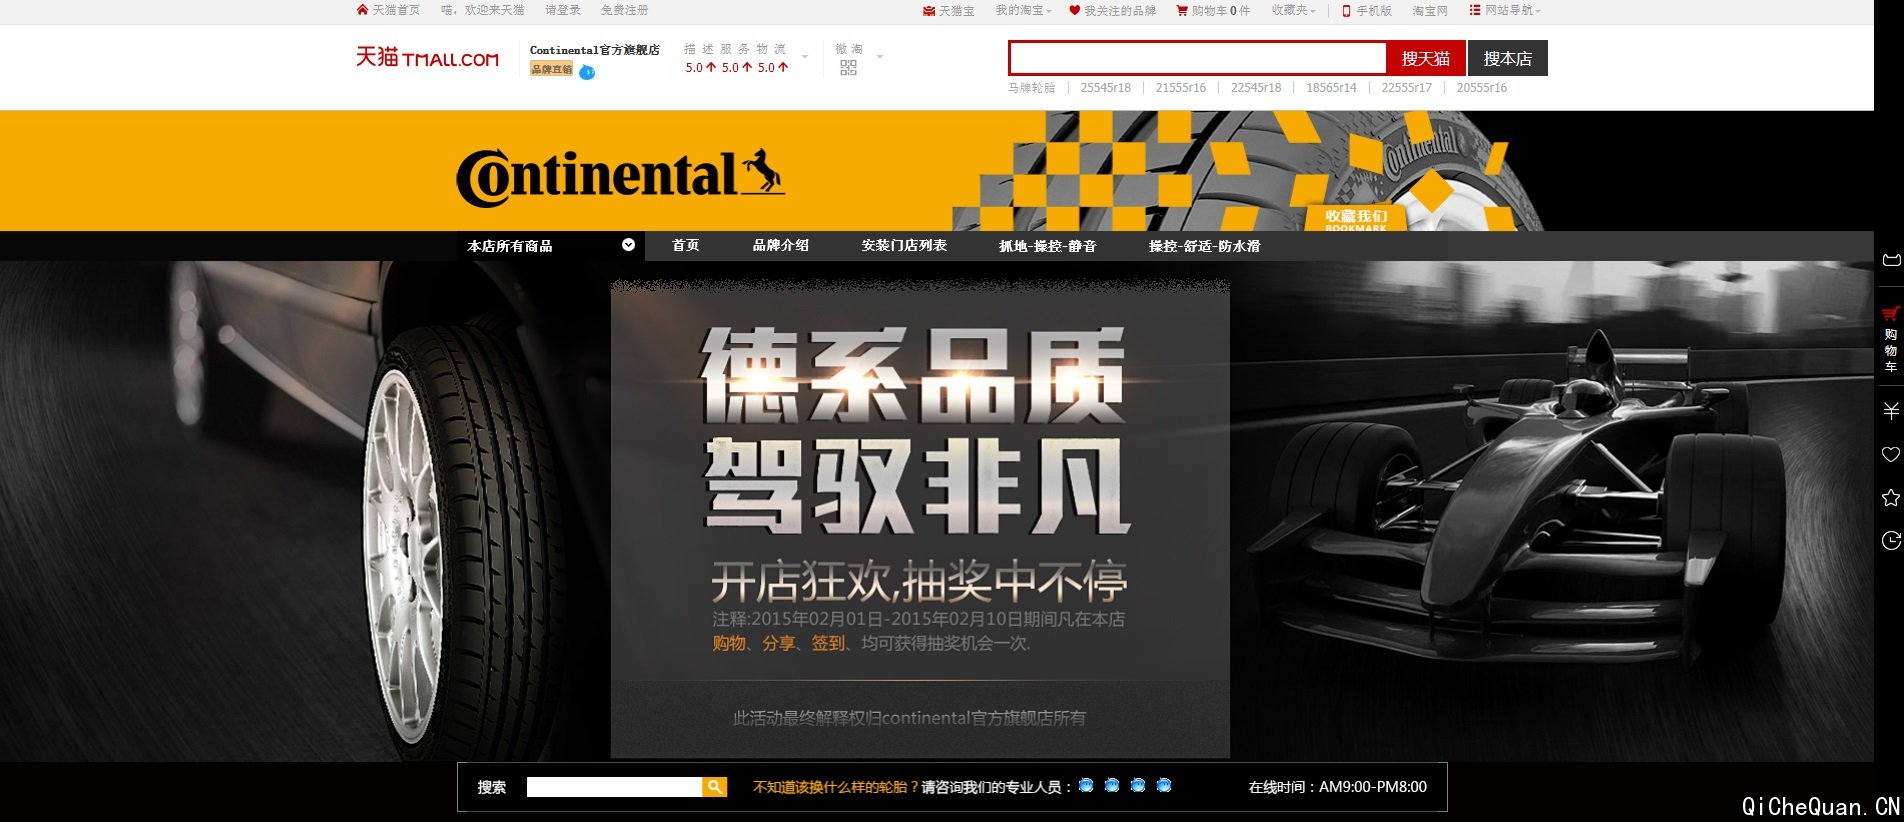The height and width of the screenshot is (822, 1904).
Task: Click the 微淘 QR code icon
Action: pos(848,68)
